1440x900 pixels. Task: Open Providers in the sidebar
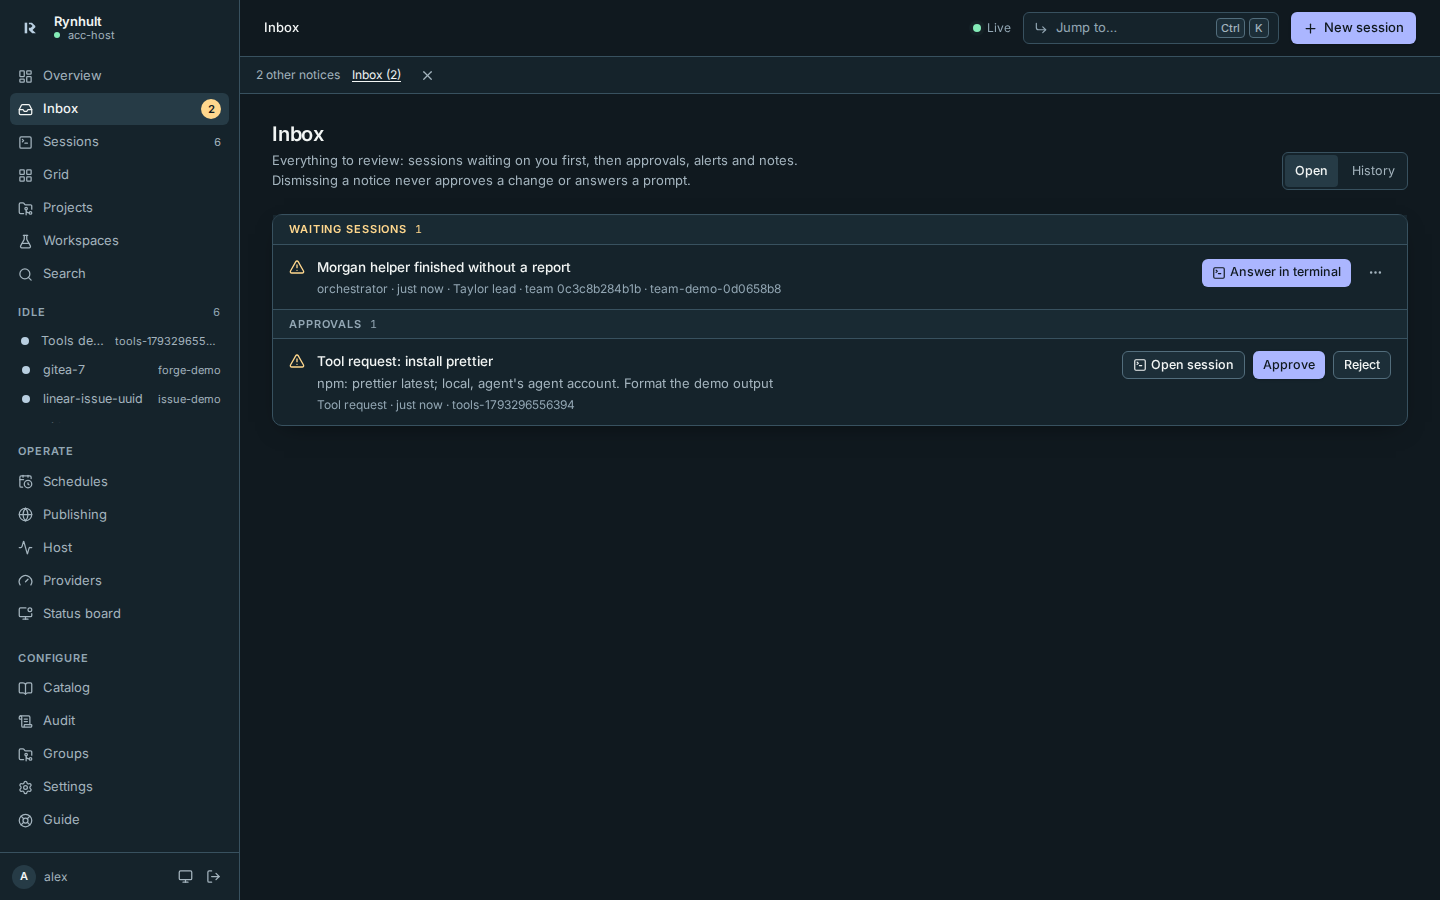[x=119, y=581]
